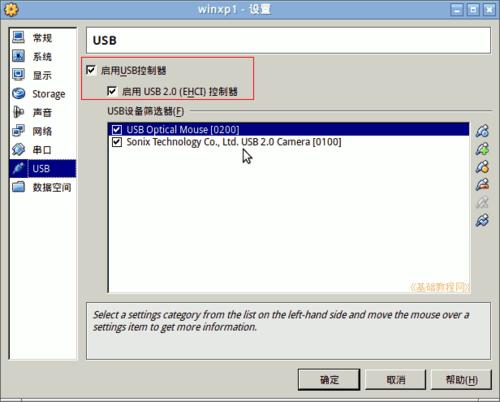Toggle 启用USB控制器 checkbox
This screenshot has width=500, height=402.
pos(91,70)
